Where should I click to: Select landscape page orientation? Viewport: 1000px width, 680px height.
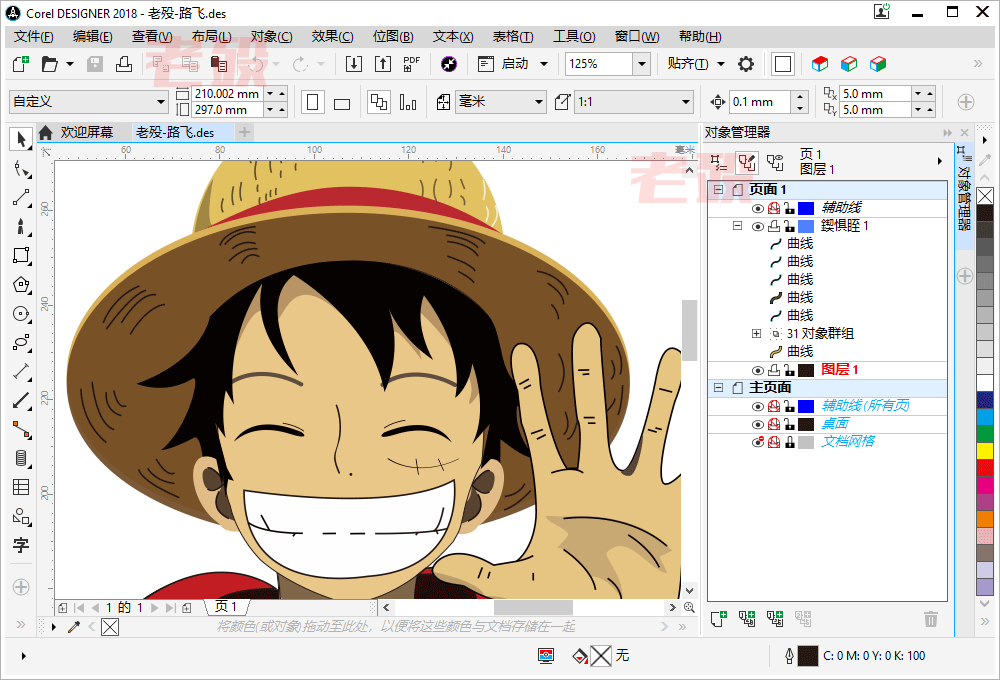point(342,102)
